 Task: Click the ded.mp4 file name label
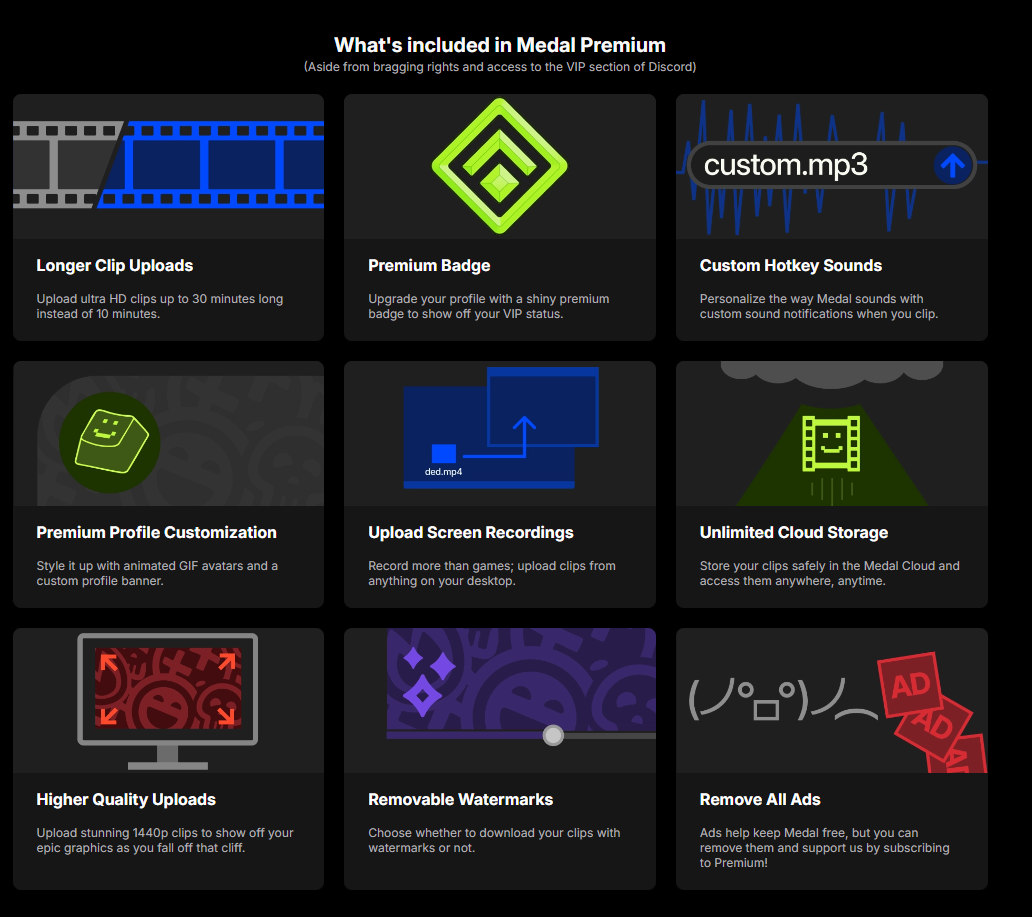(x=444, y=472)
